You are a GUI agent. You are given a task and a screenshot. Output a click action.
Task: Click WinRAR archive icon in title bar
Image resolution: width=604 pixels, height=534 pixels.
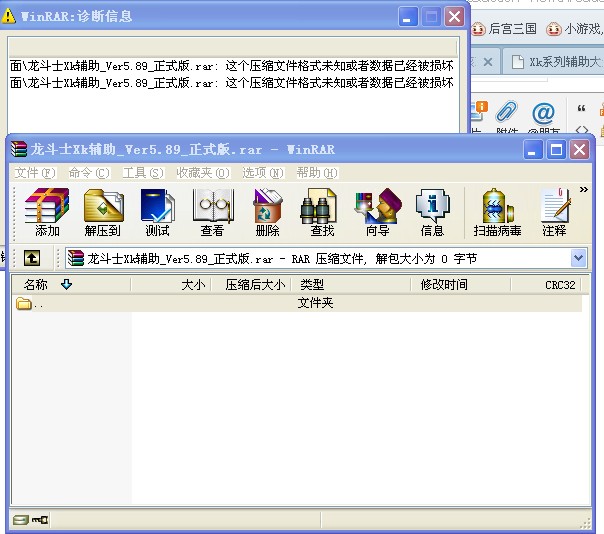(x=19, y=149)
